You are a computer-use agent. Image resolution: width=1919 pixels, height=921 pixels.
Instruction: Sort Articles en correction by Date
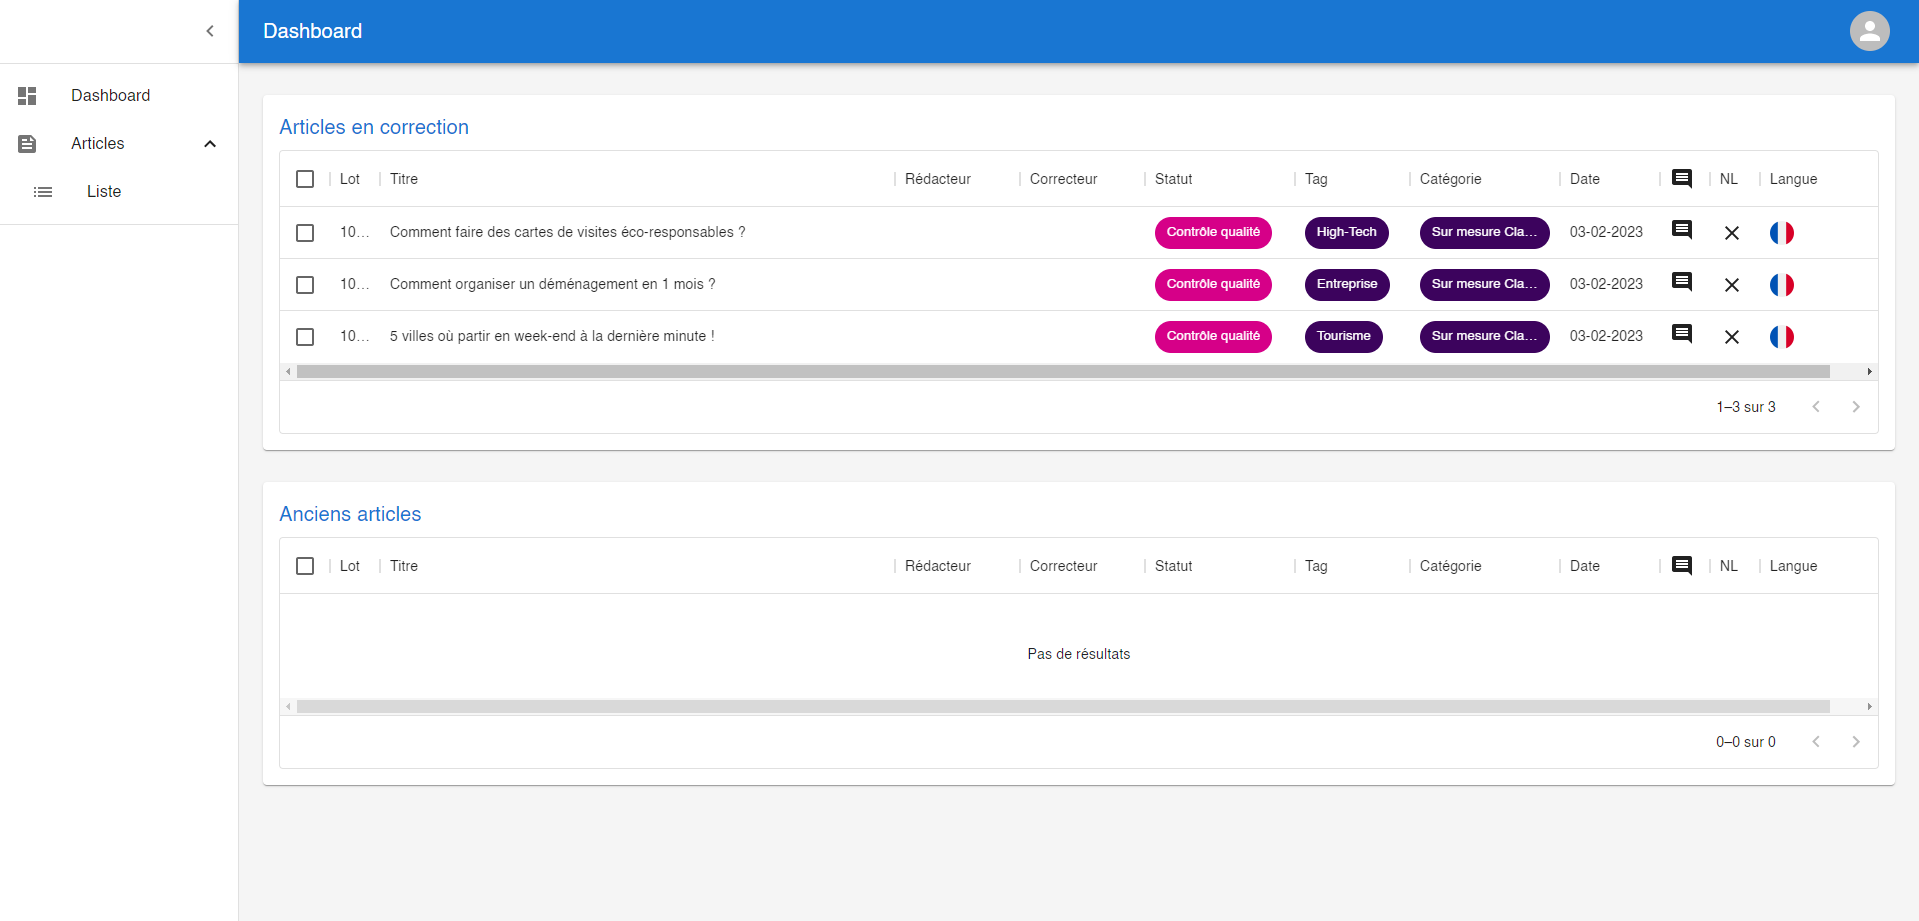pyautogui.click(x=1585, y=179)
